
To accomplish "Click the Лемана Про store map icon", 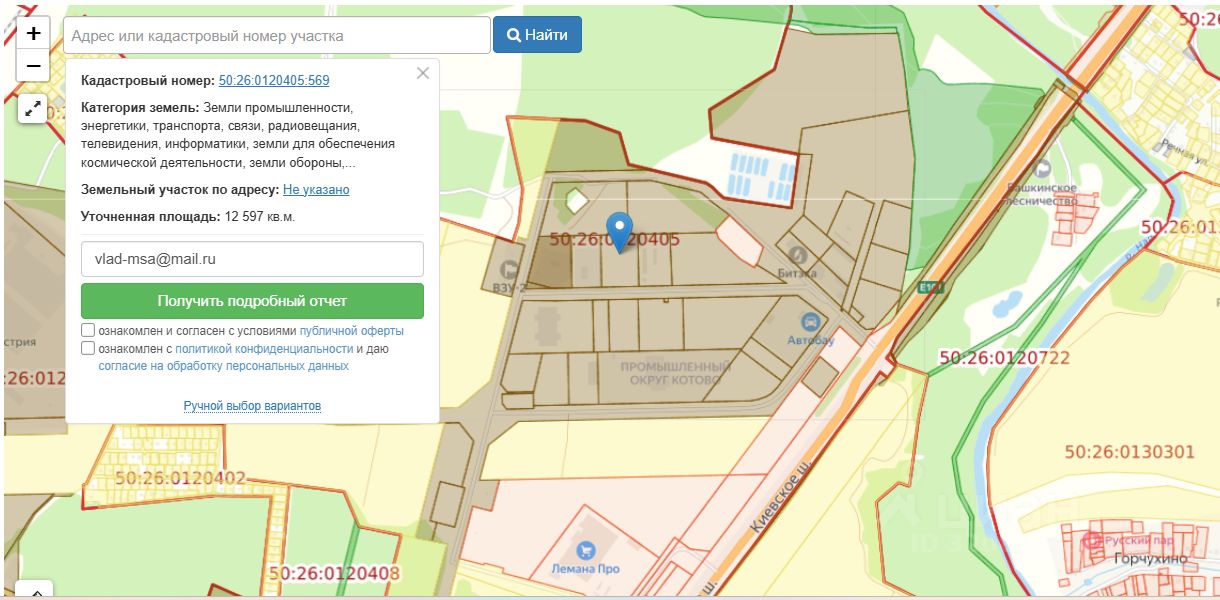I will click(586, 550).
